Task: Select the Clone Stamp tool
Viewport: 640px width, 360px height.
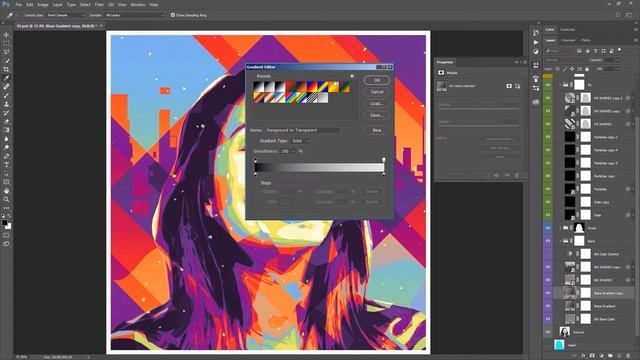Action: [x=6, y=104]
